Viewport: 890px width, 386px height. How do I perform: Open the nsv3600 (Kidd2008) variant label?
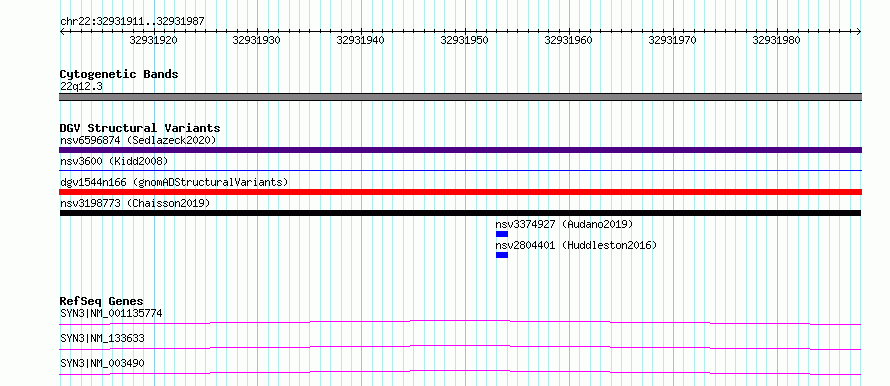(114, 161)
